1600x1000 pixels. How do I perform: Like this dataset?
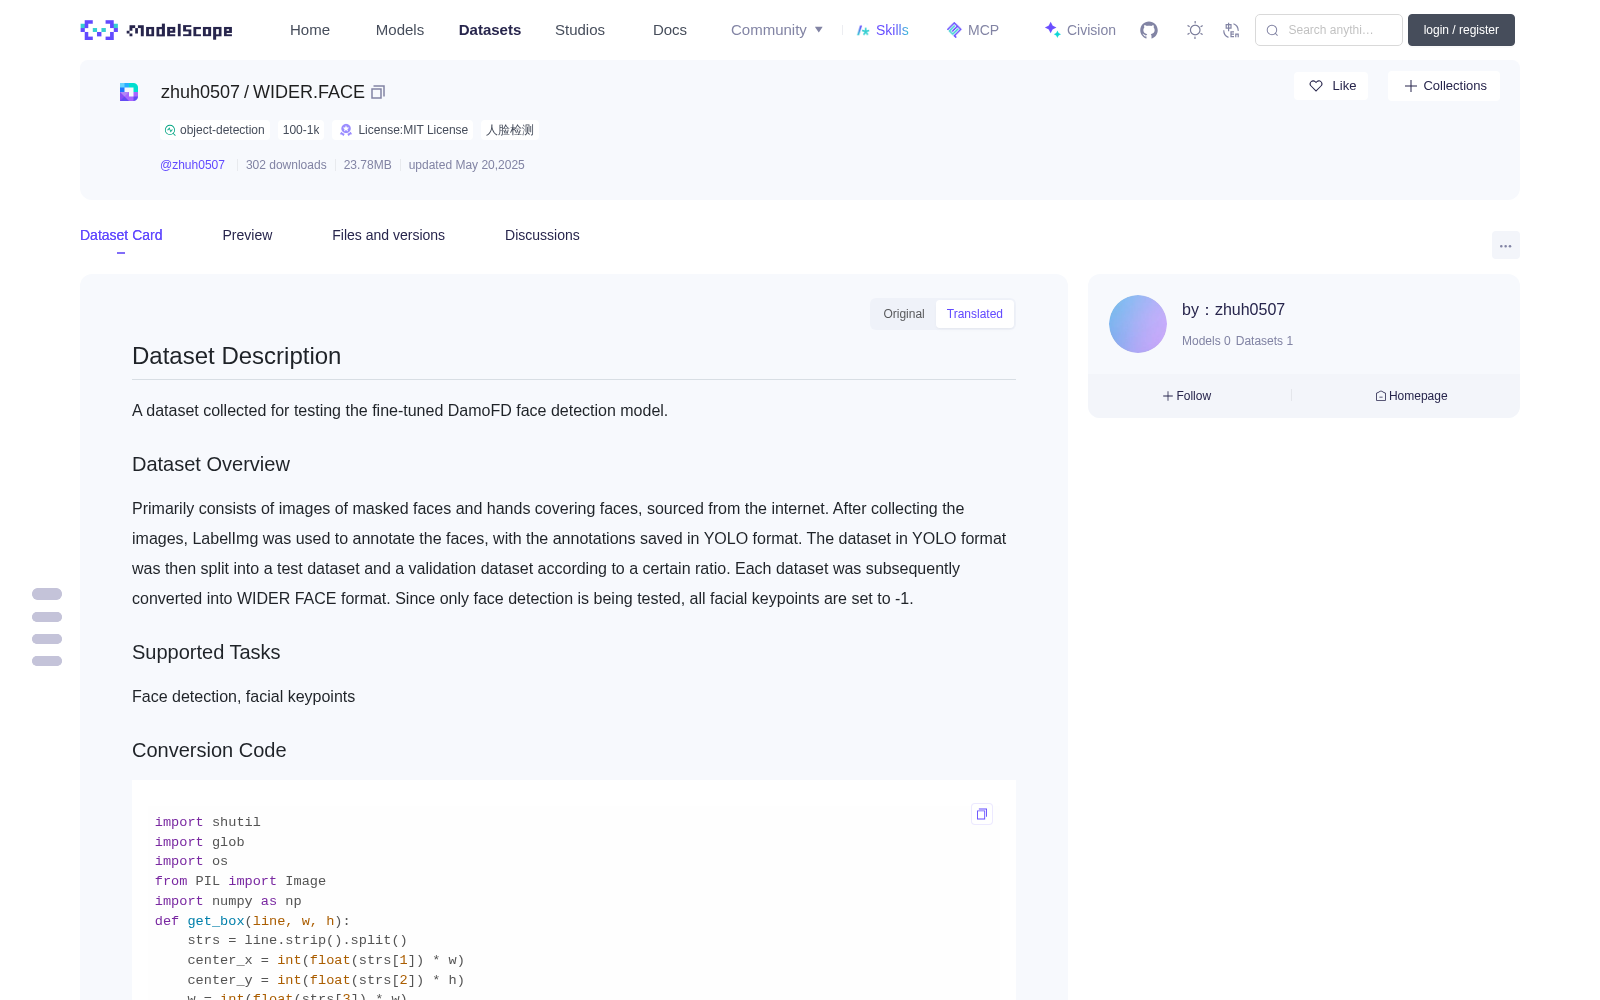[1332, 86]
